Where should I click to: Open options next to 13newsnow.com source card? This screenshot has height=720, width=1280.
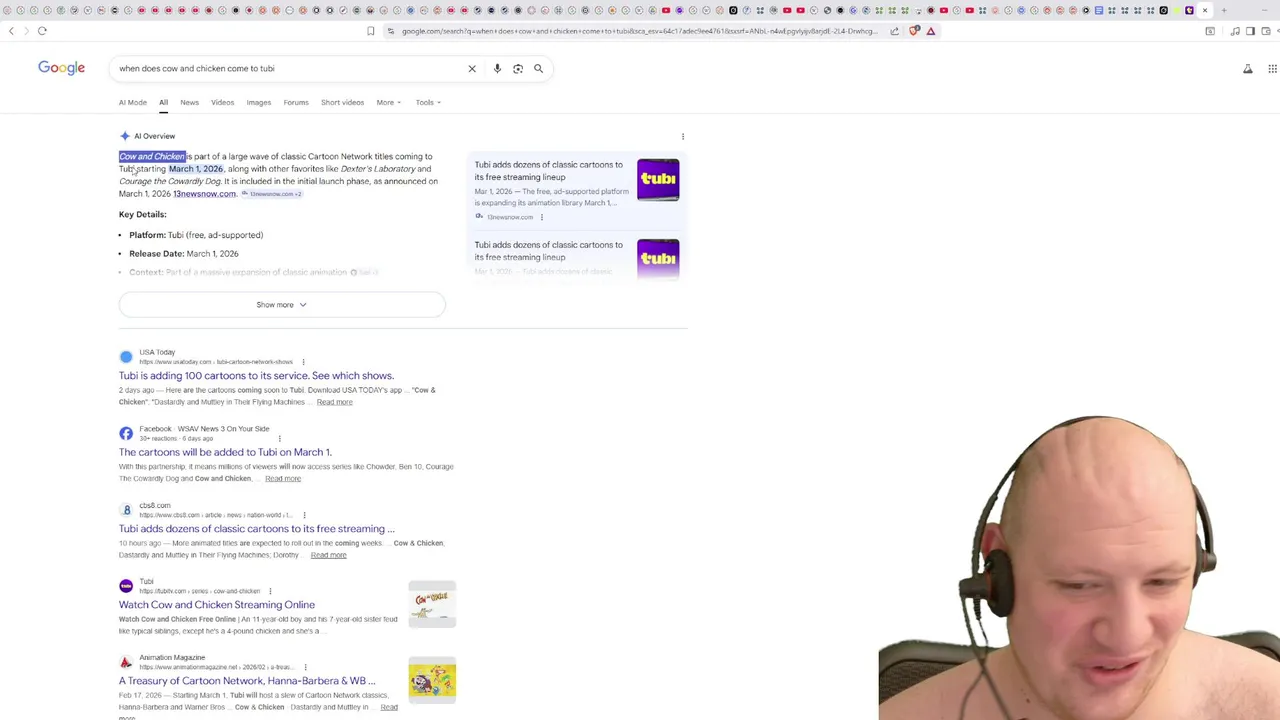(542, 217)
